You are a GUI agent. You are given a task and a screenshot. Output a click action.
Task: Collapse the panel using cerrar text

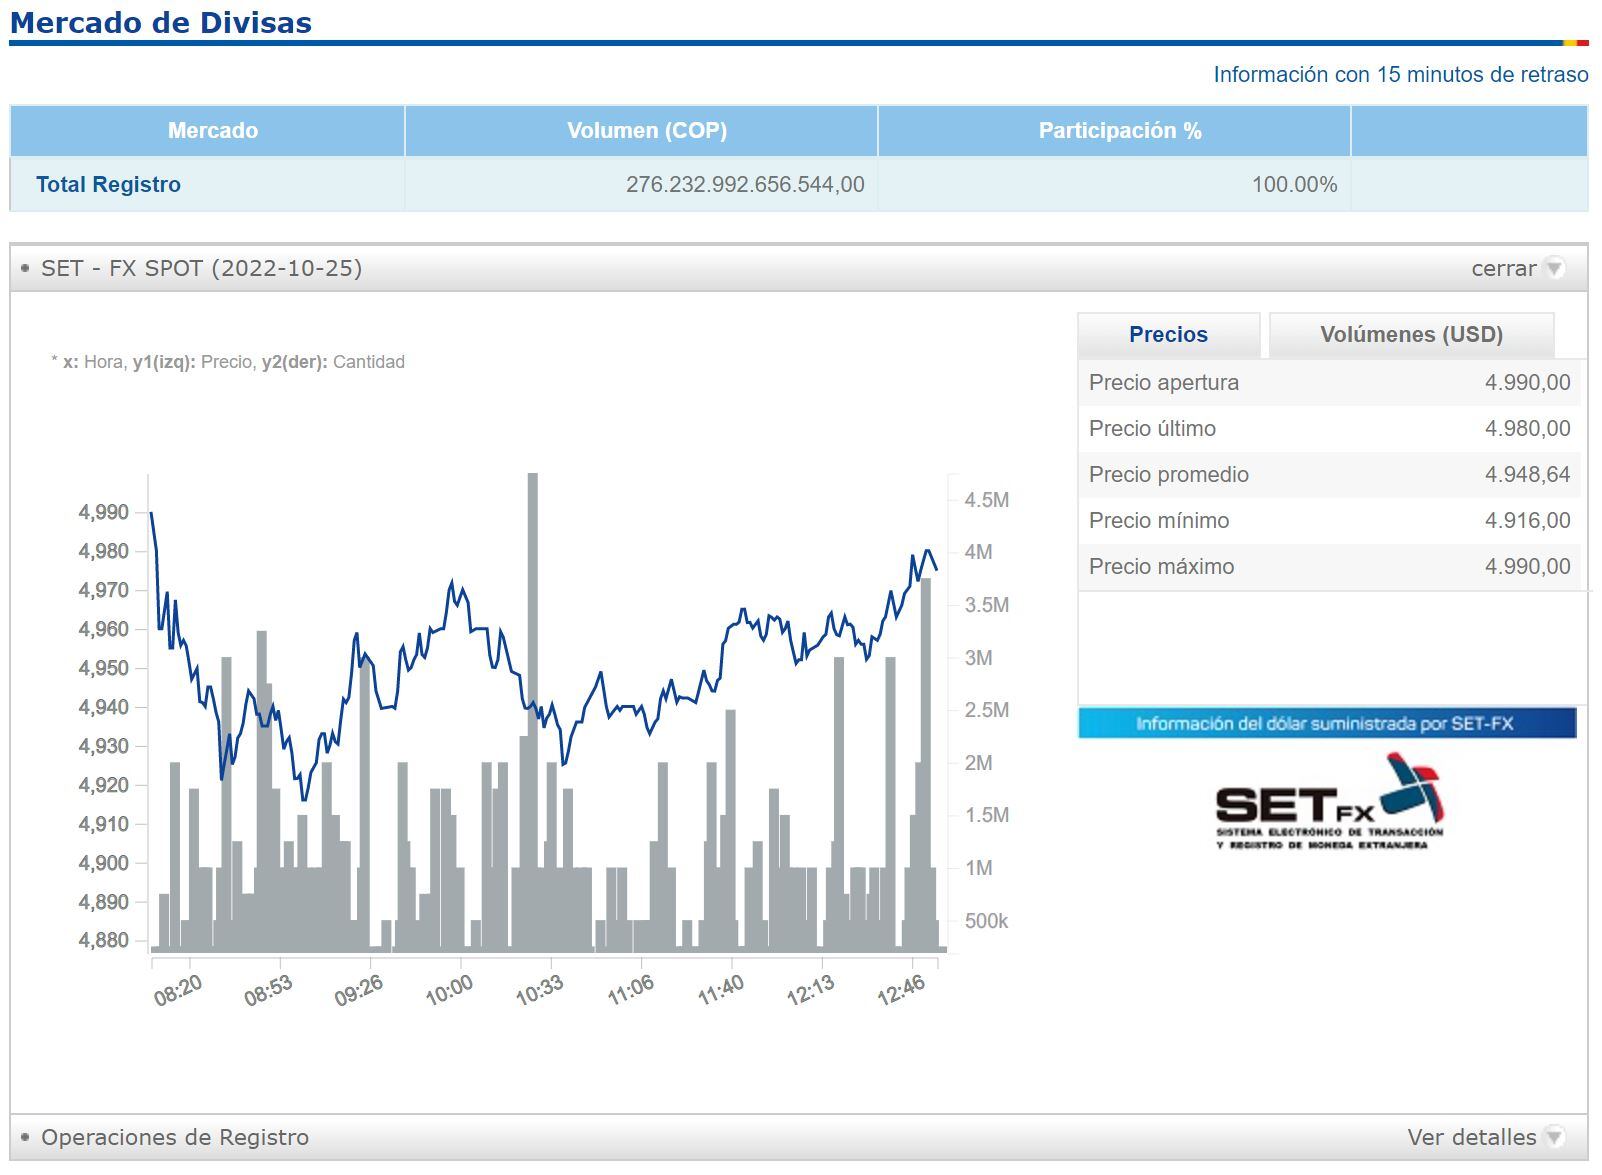[x=1503, y=268]
